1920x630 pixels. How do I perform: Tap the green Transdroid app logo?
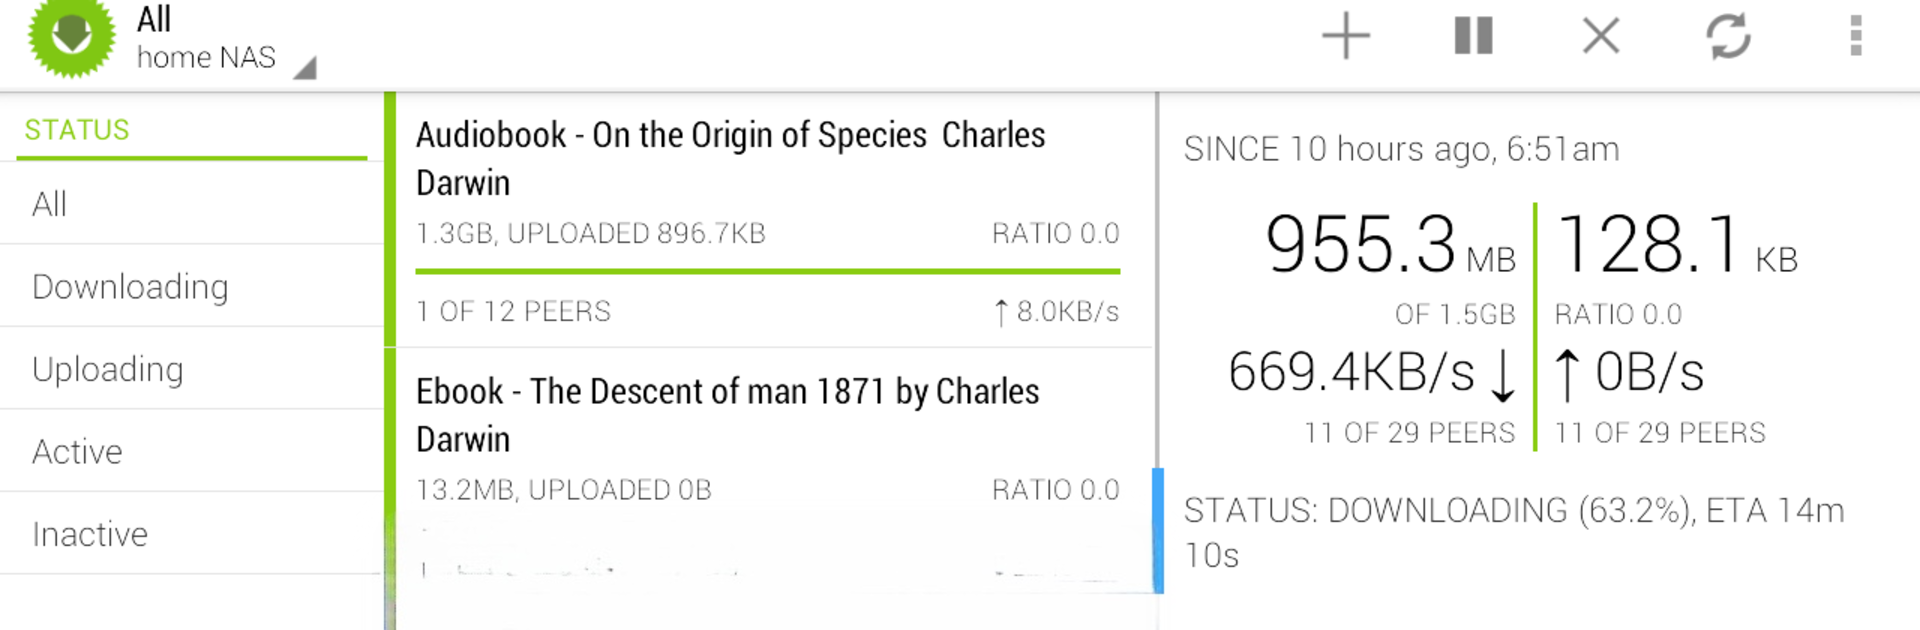[72, 37]
